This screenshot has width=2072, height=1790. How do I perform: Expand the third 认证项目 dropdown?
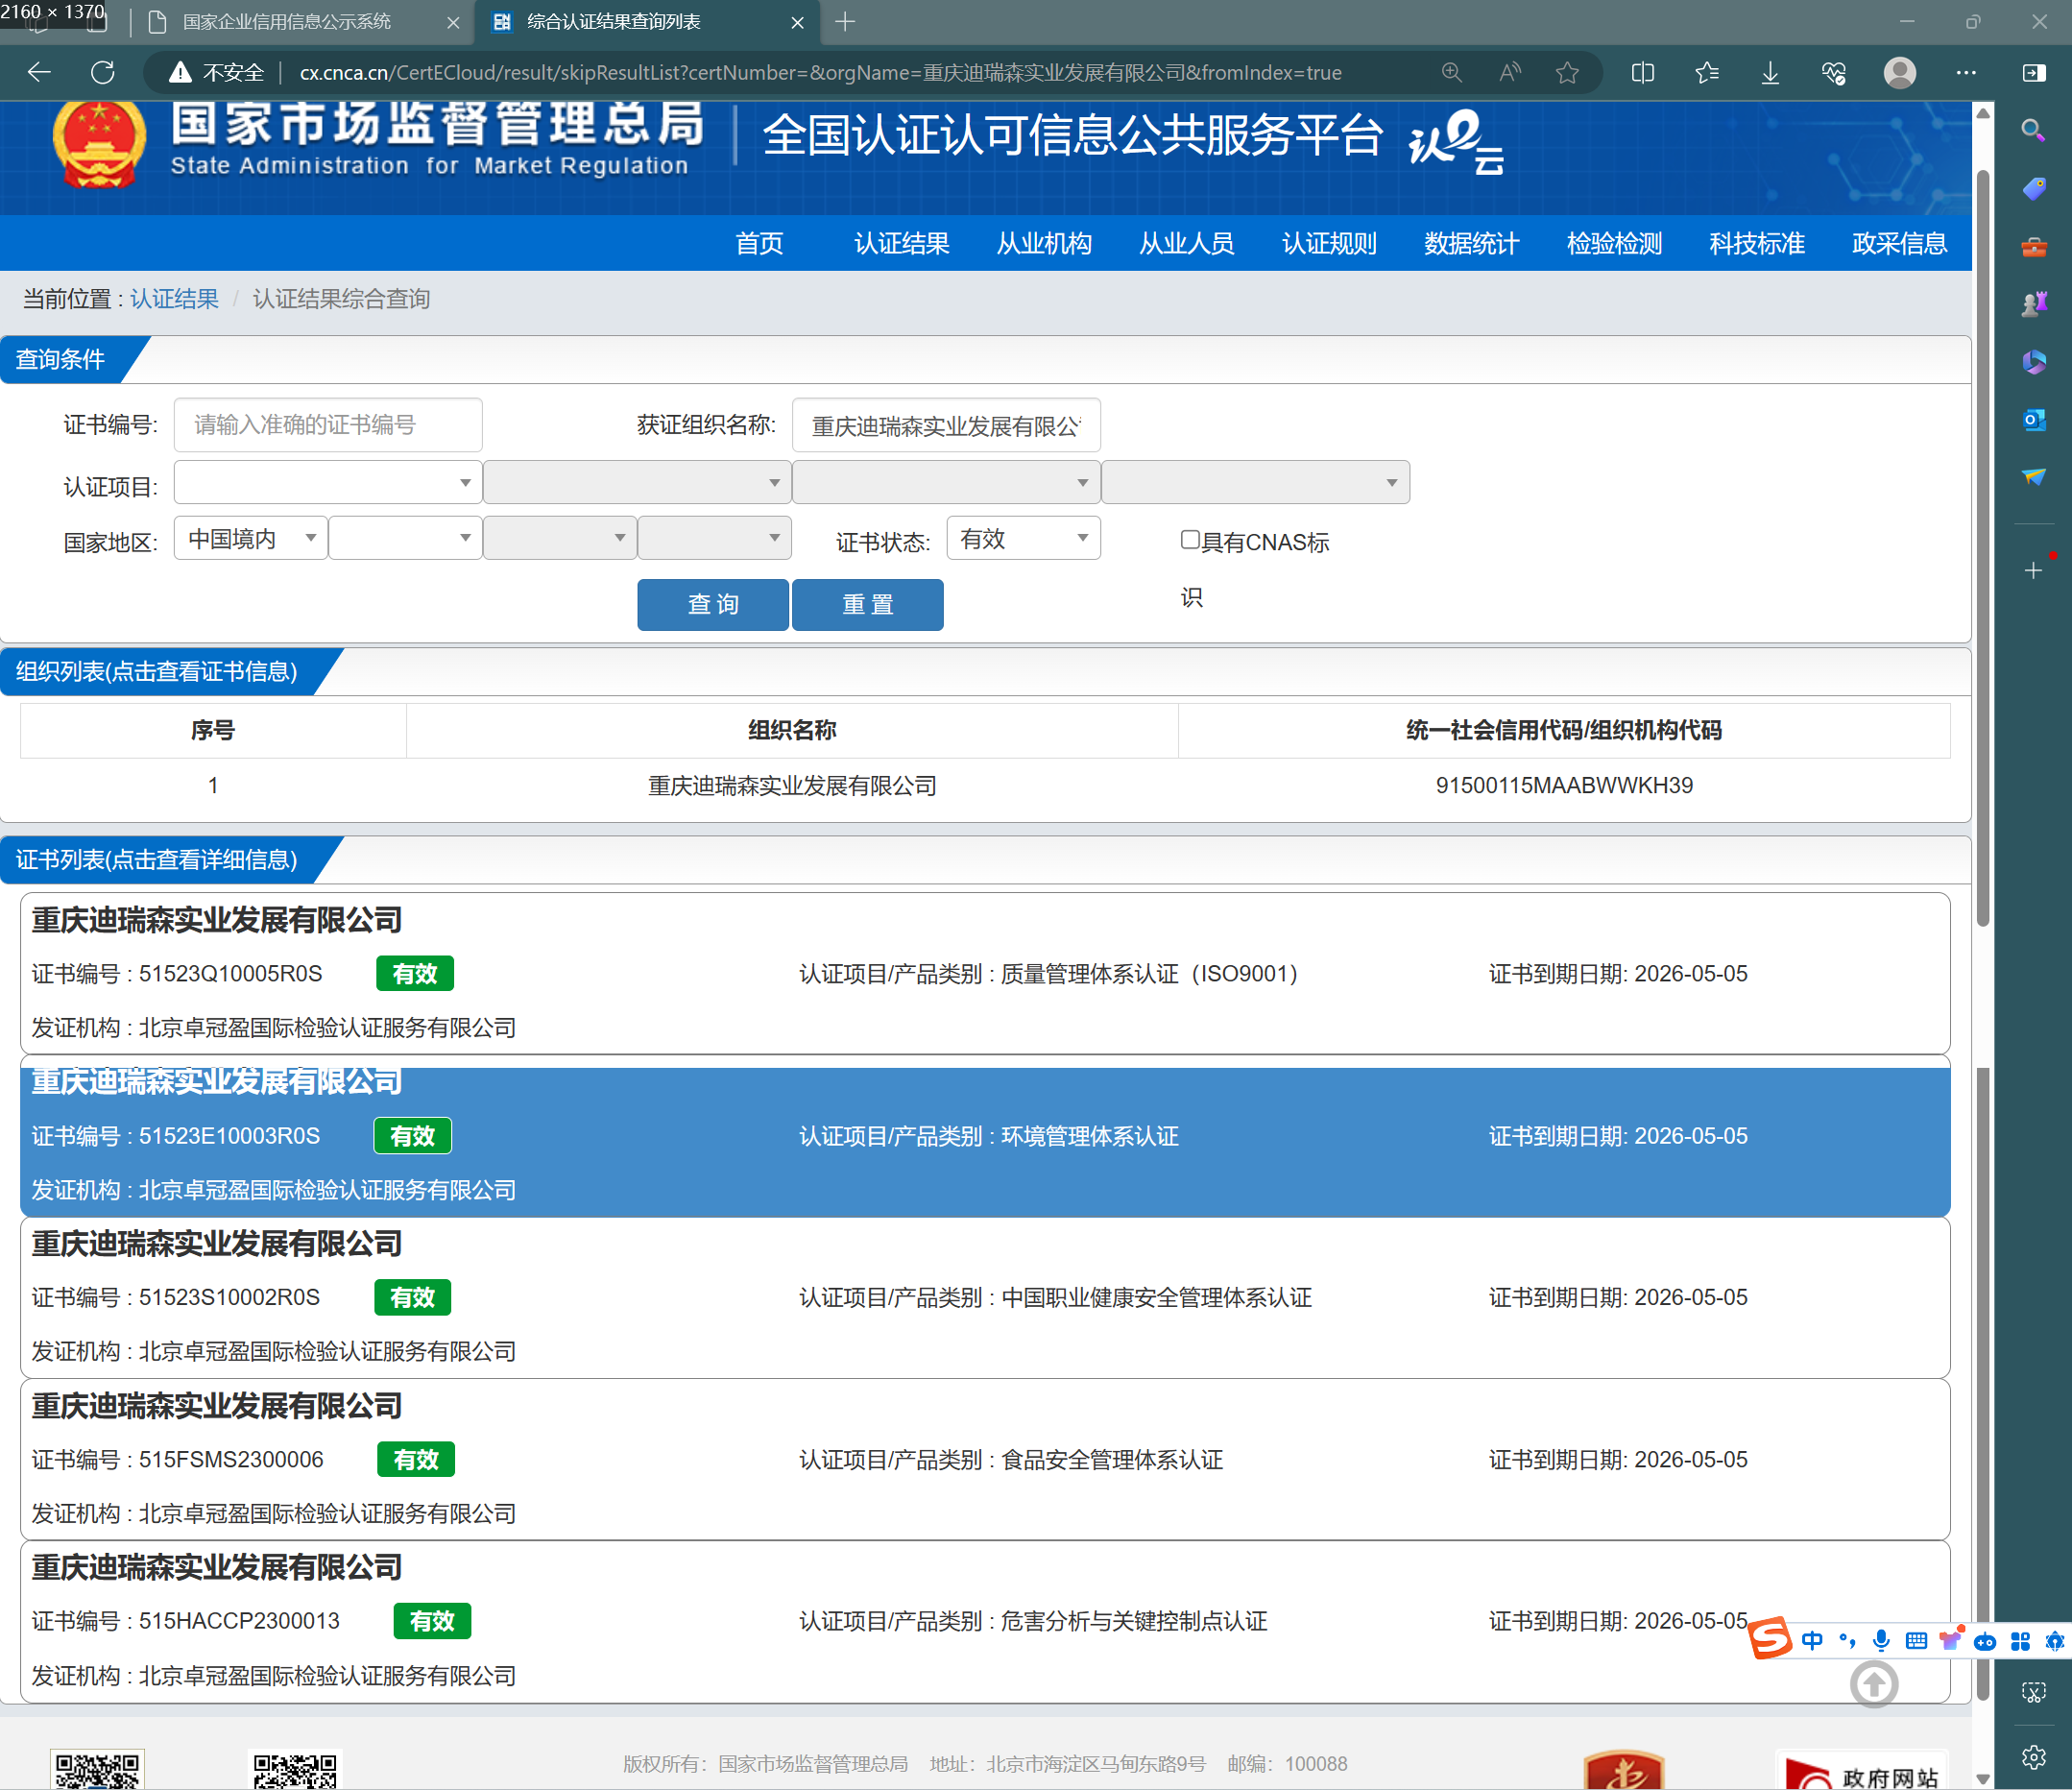(x=946, y=482)
